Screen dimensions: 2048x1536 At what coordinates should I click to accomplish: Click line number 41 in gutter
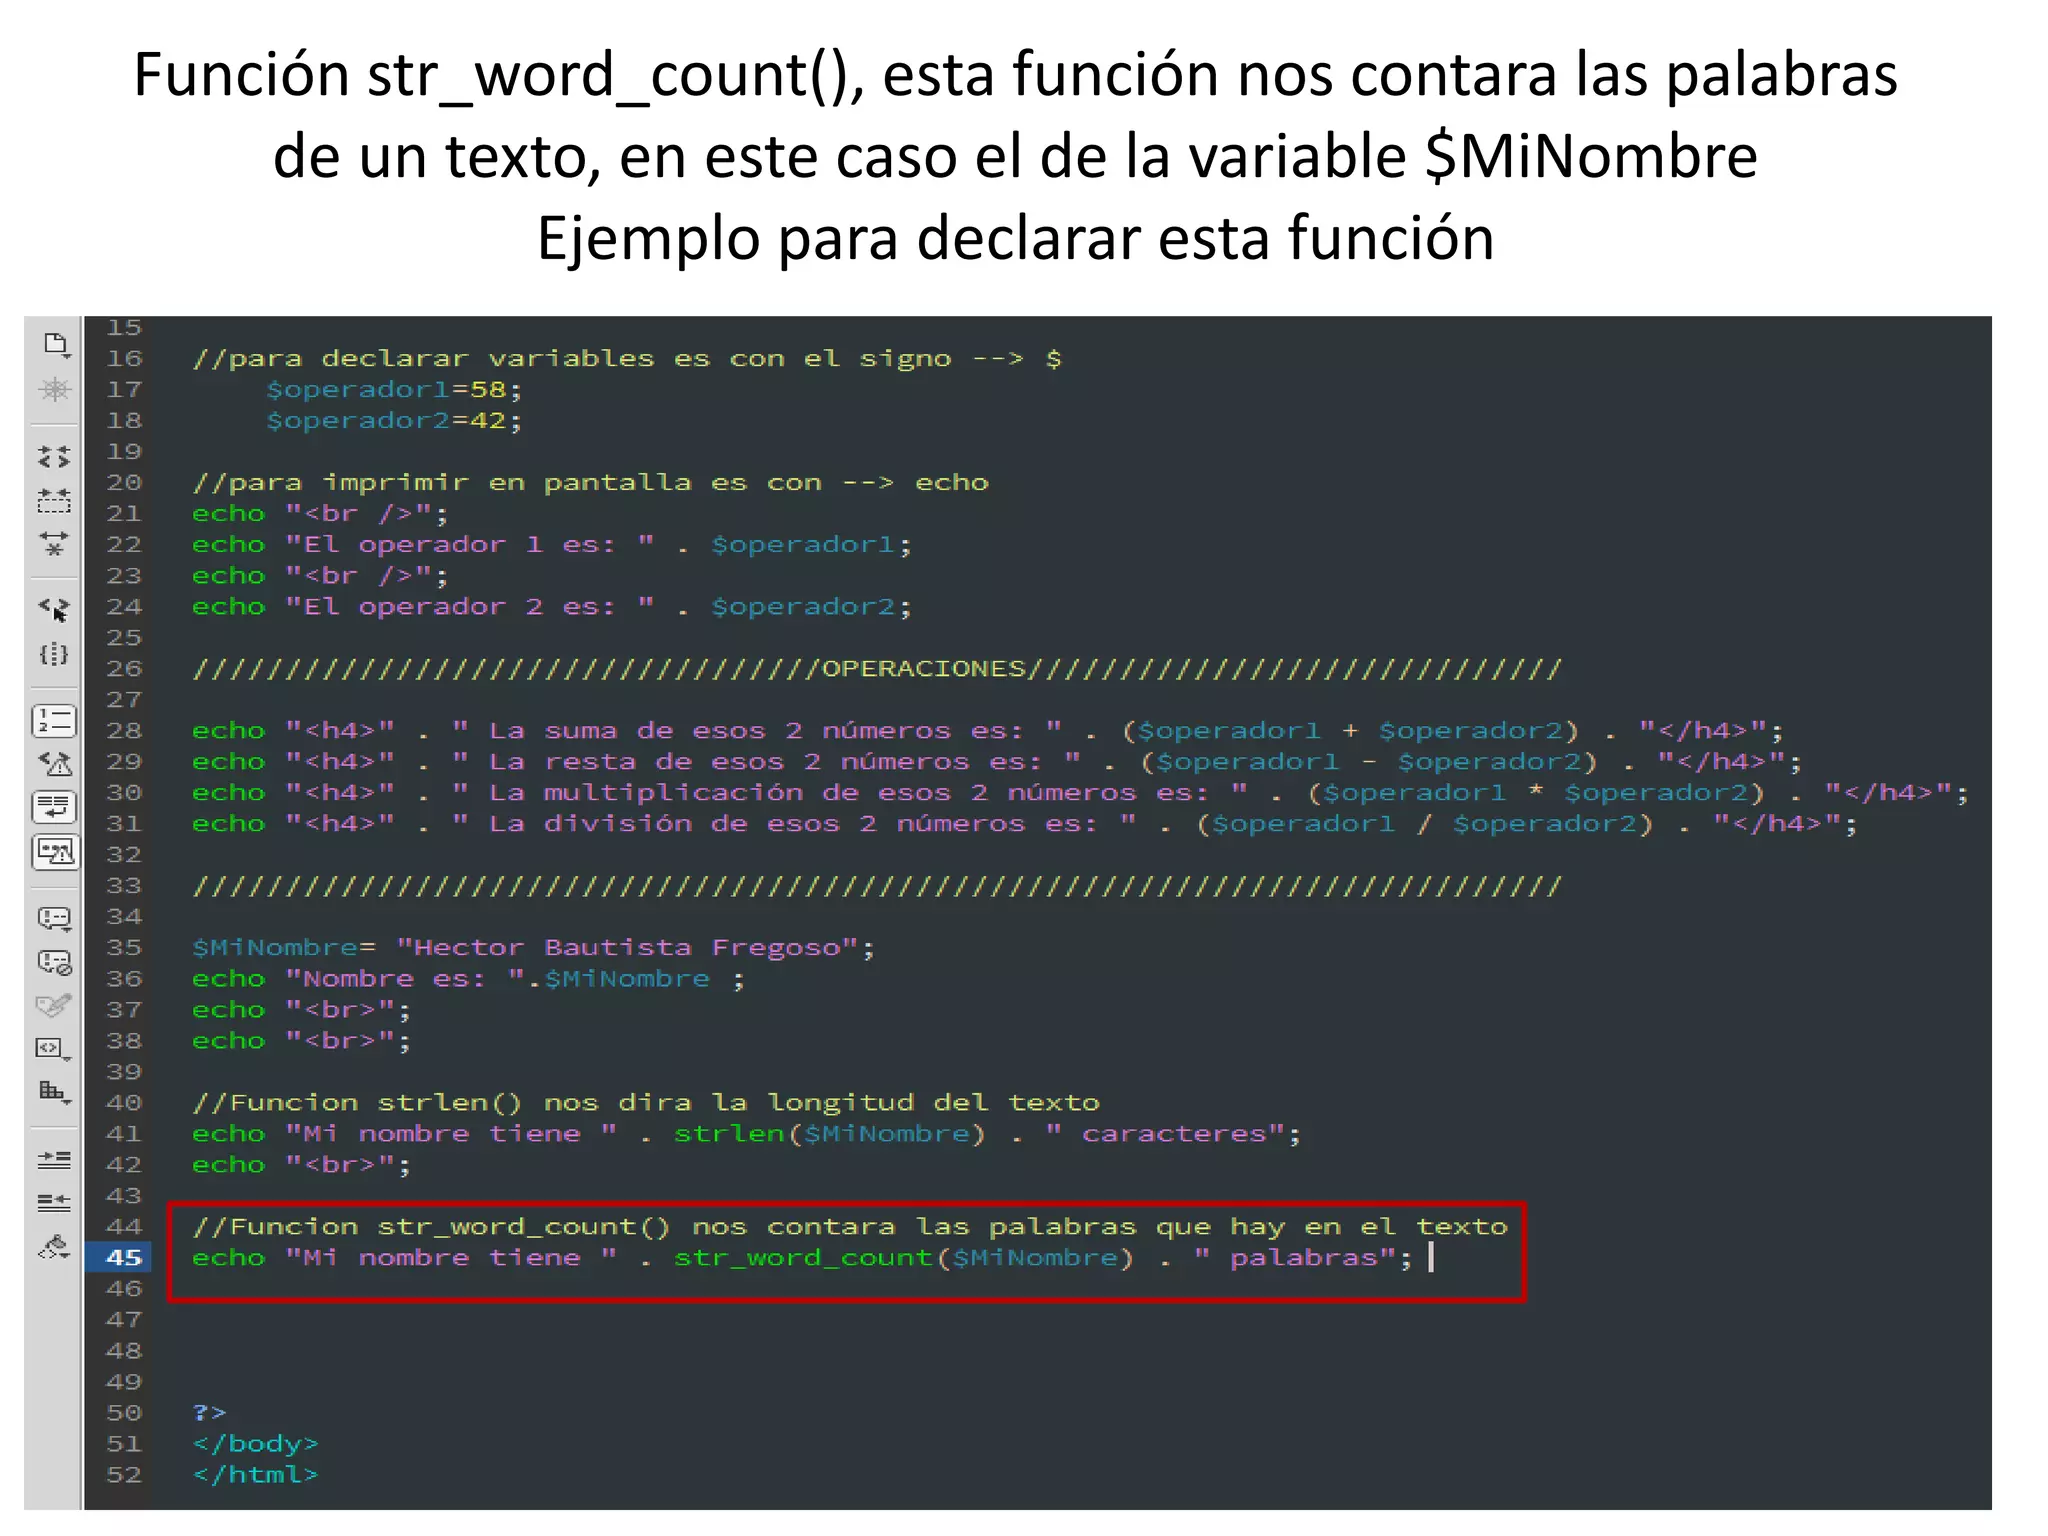124,1133
